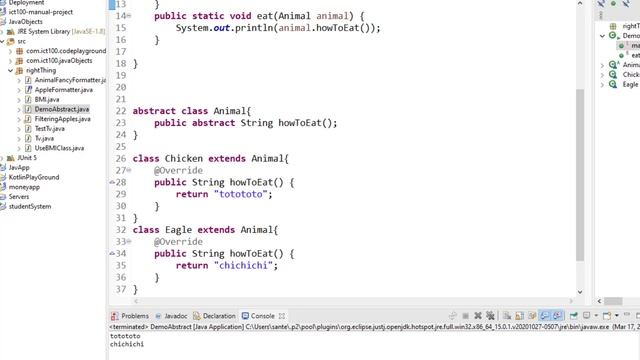The image size is (640, 360).
Task: Collapse the Chicken howToEat fold at line 27
Action: [x=129, y=170]
